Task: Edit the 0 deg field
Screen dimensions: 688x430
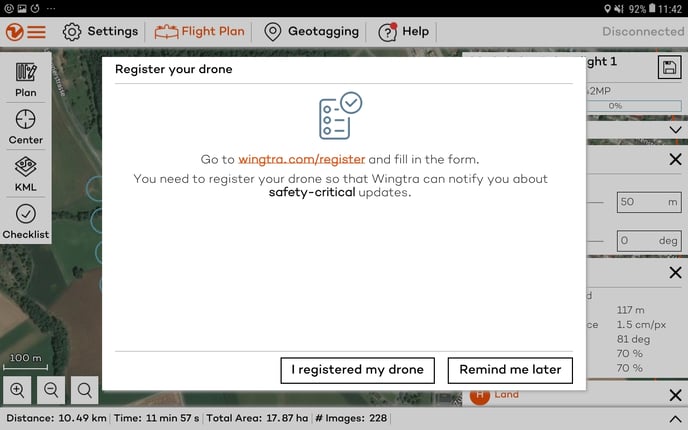Action: point(649,240)
